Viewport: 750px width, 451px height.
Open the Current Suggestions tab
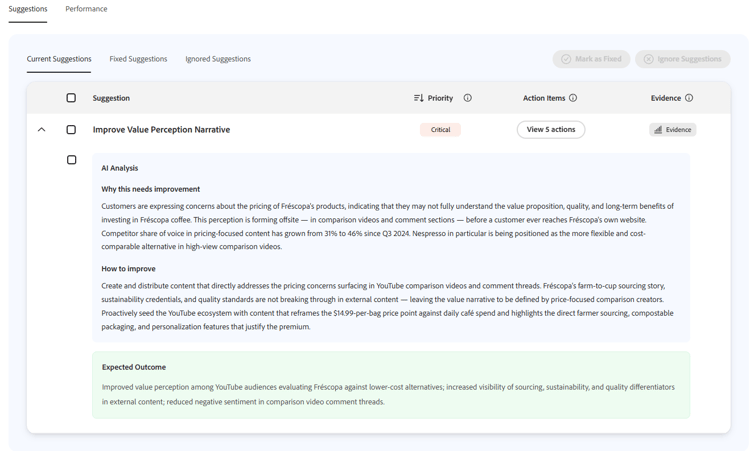[59, 59]
